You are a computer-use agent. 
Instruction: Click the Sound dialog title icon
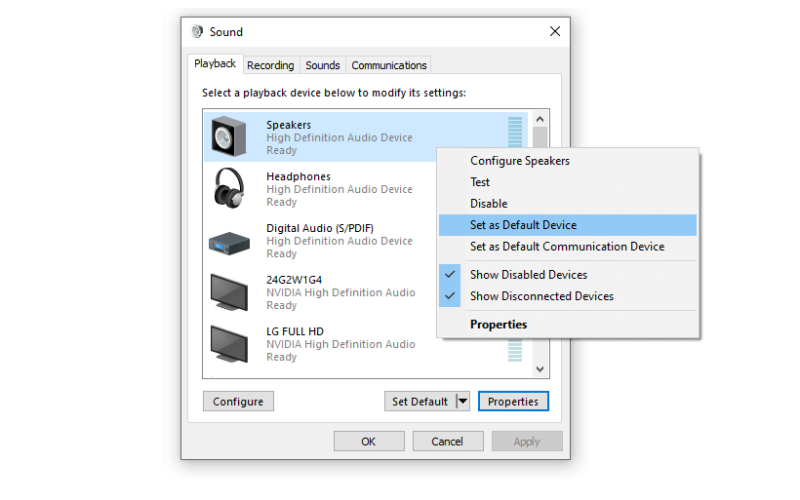coord(197,32)
